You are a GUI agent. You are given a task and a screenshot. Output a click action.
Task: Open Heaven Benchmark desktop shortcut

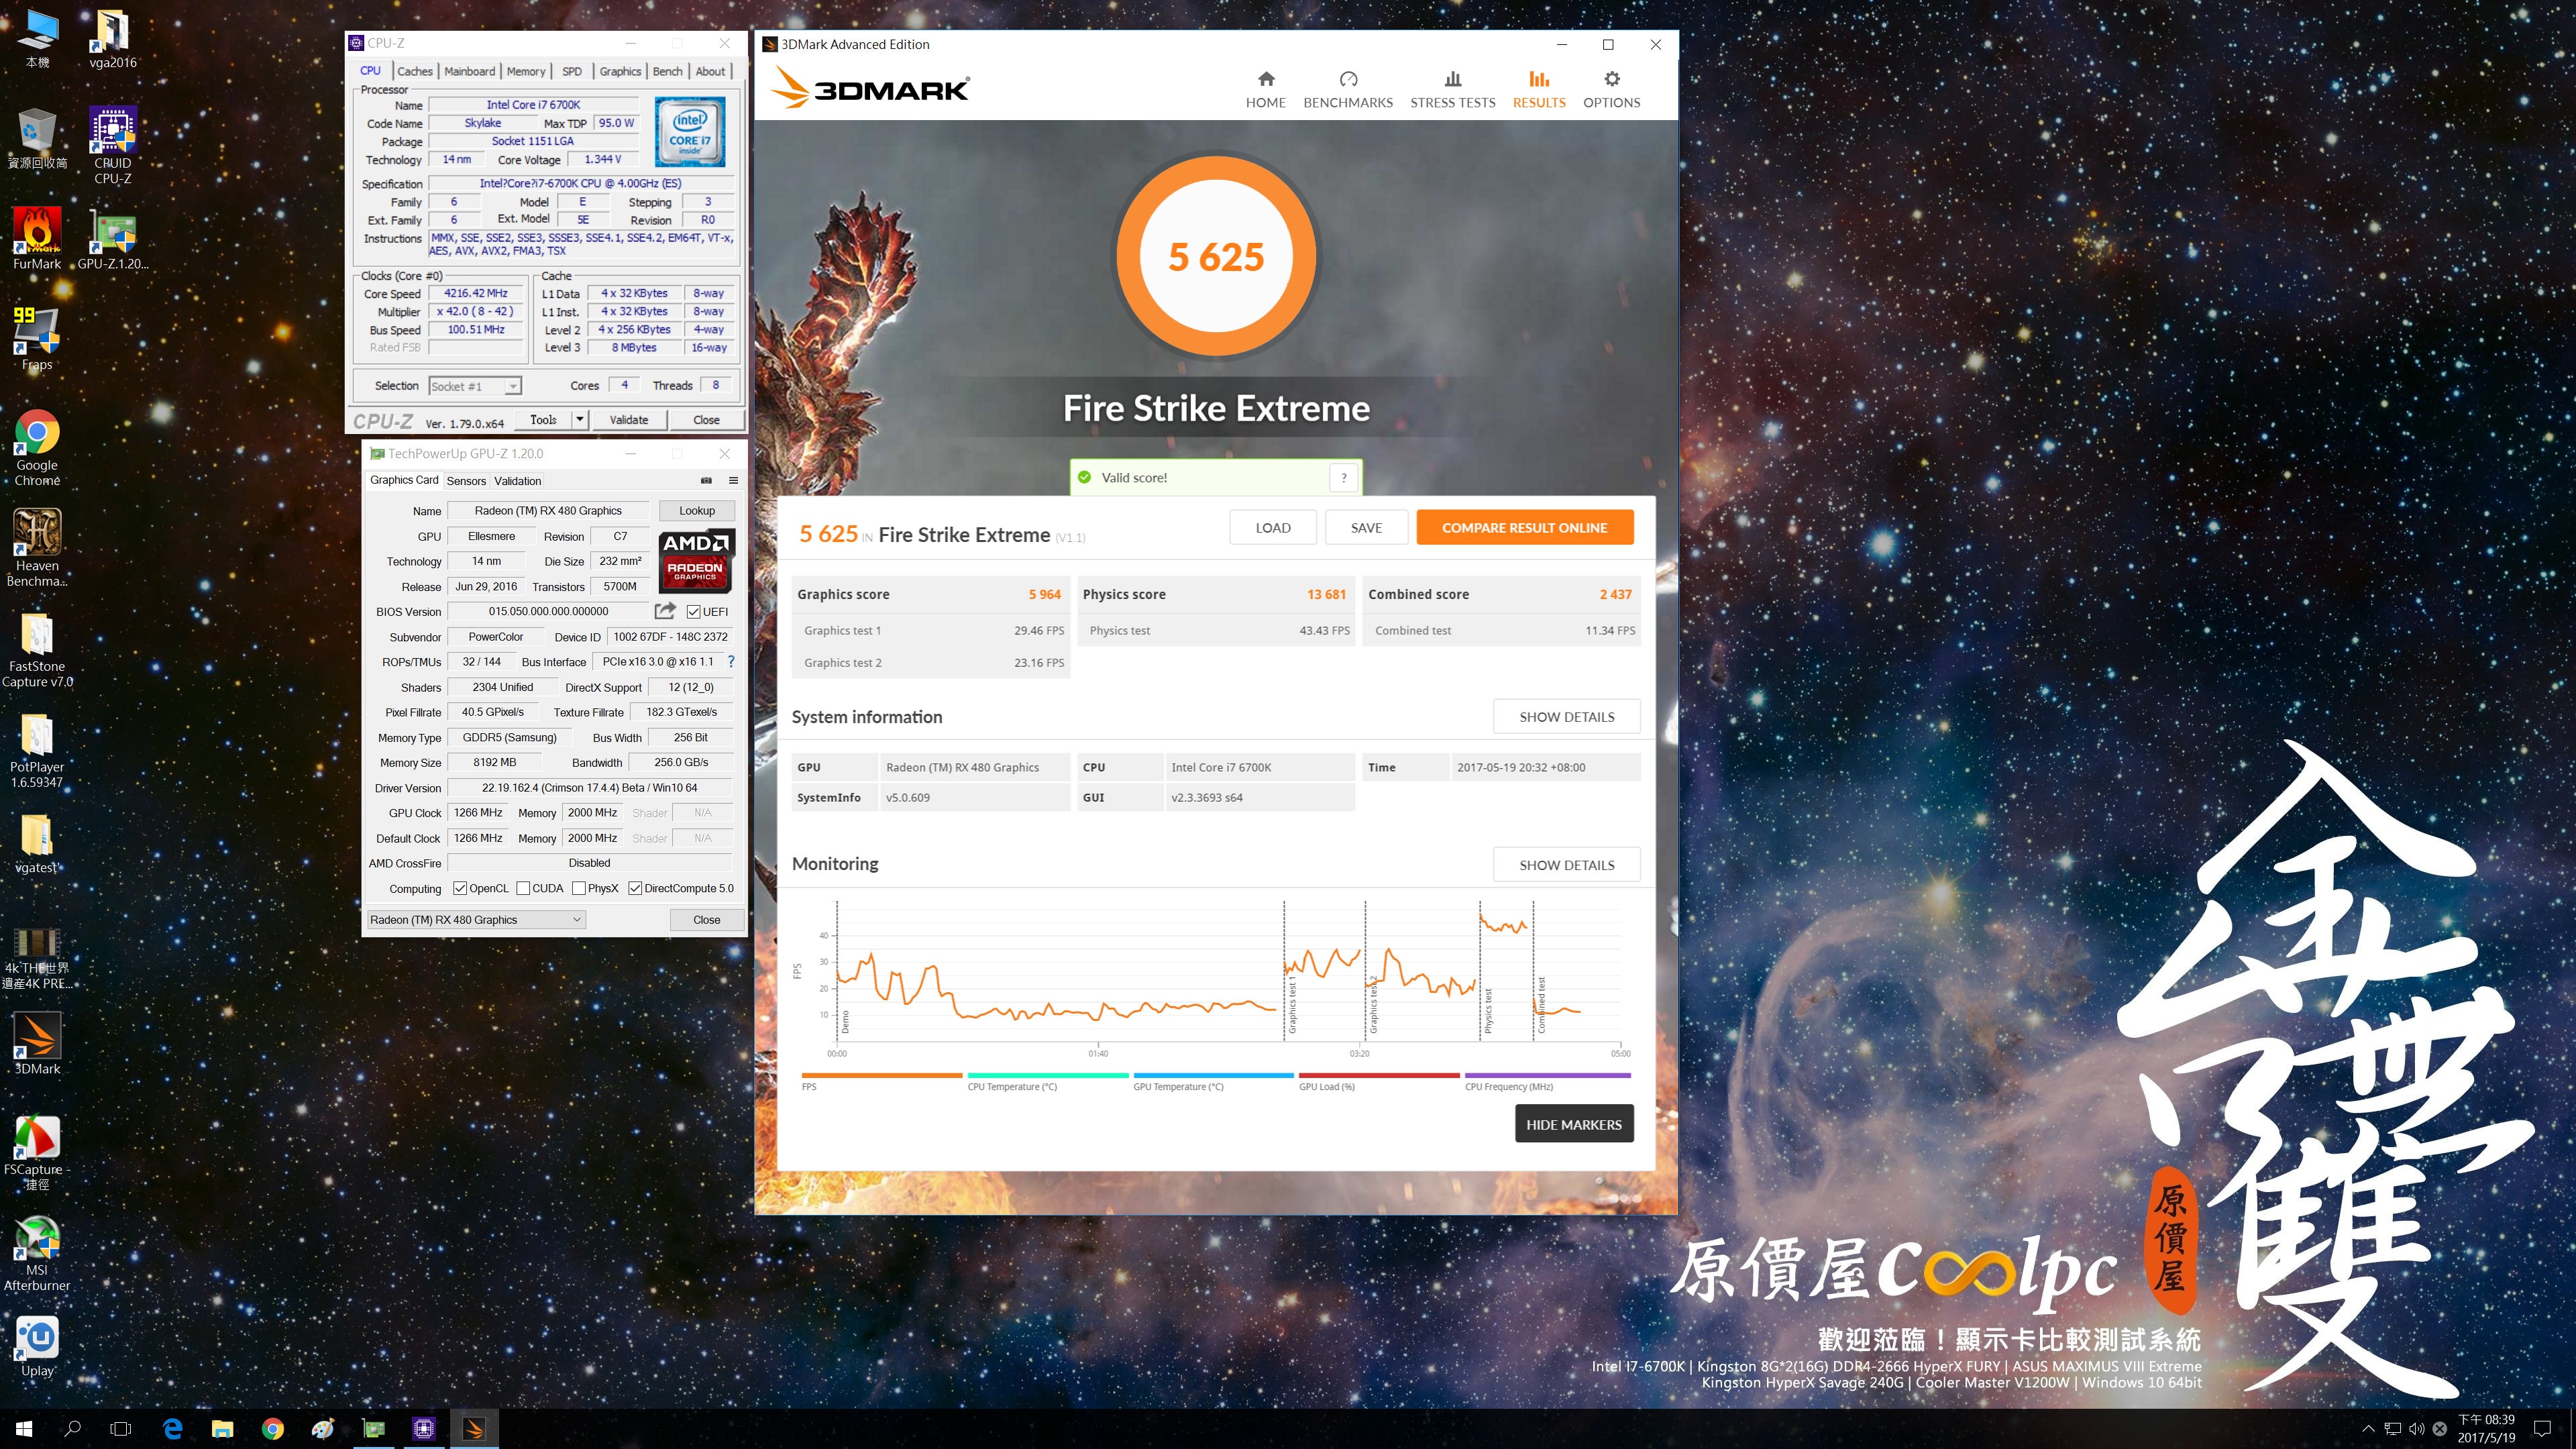[x=37, y=548]
